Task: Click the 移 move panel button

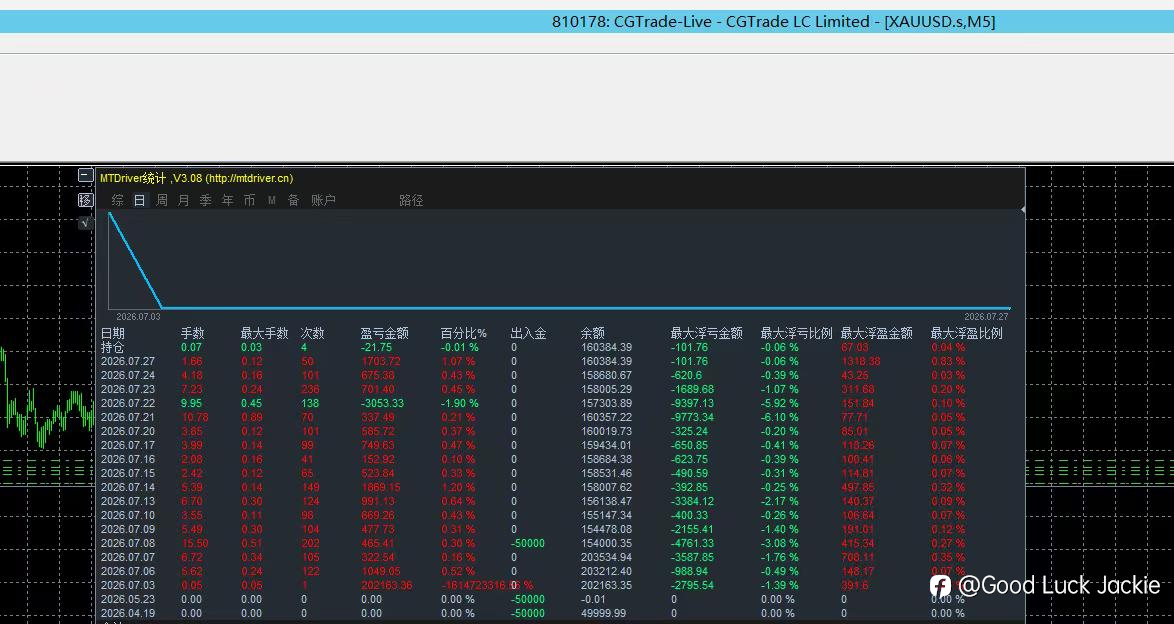Action: point(85,200)
